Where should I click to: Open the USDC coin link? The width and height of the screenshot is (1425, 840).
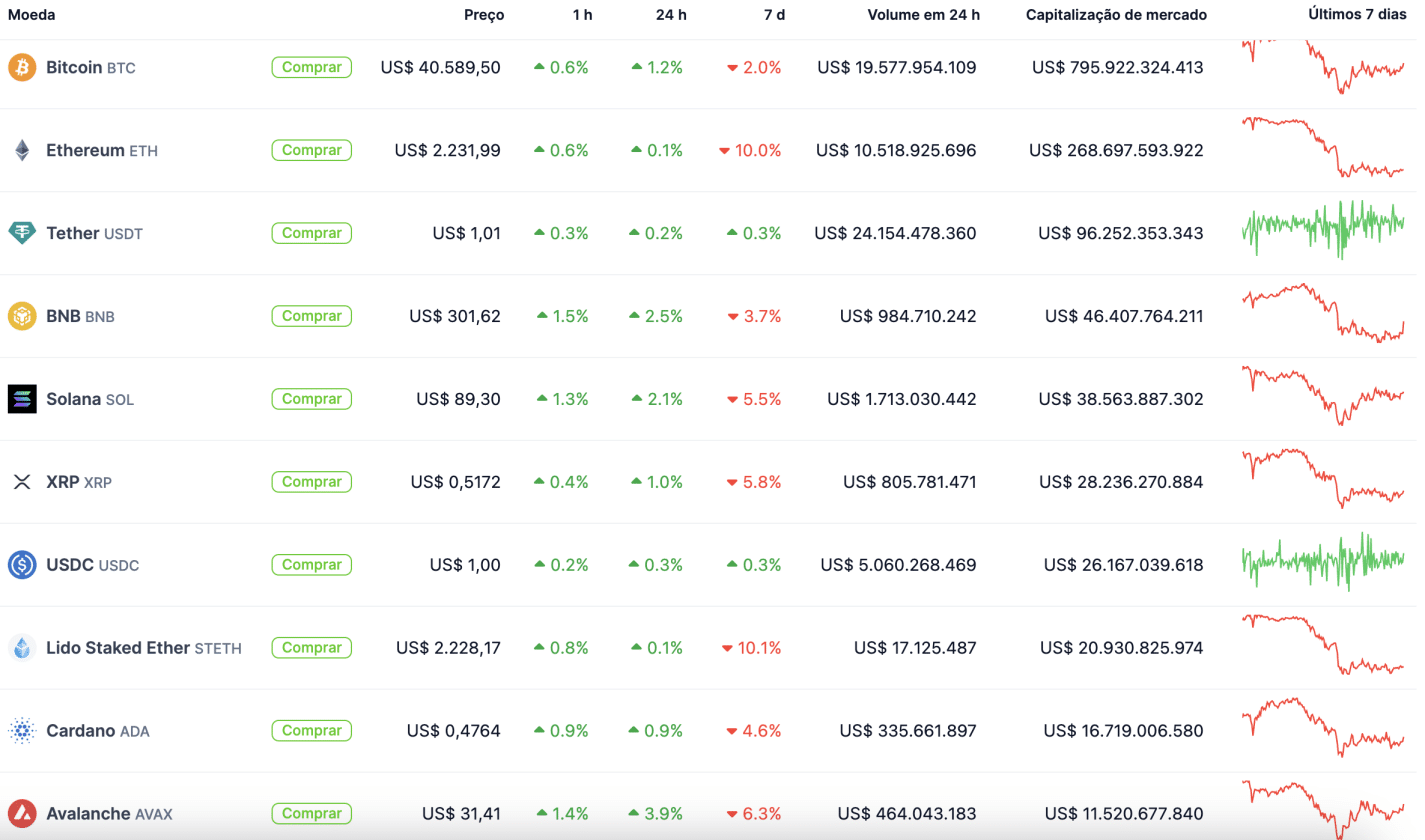pyautogui.click(x=93, y=565)
